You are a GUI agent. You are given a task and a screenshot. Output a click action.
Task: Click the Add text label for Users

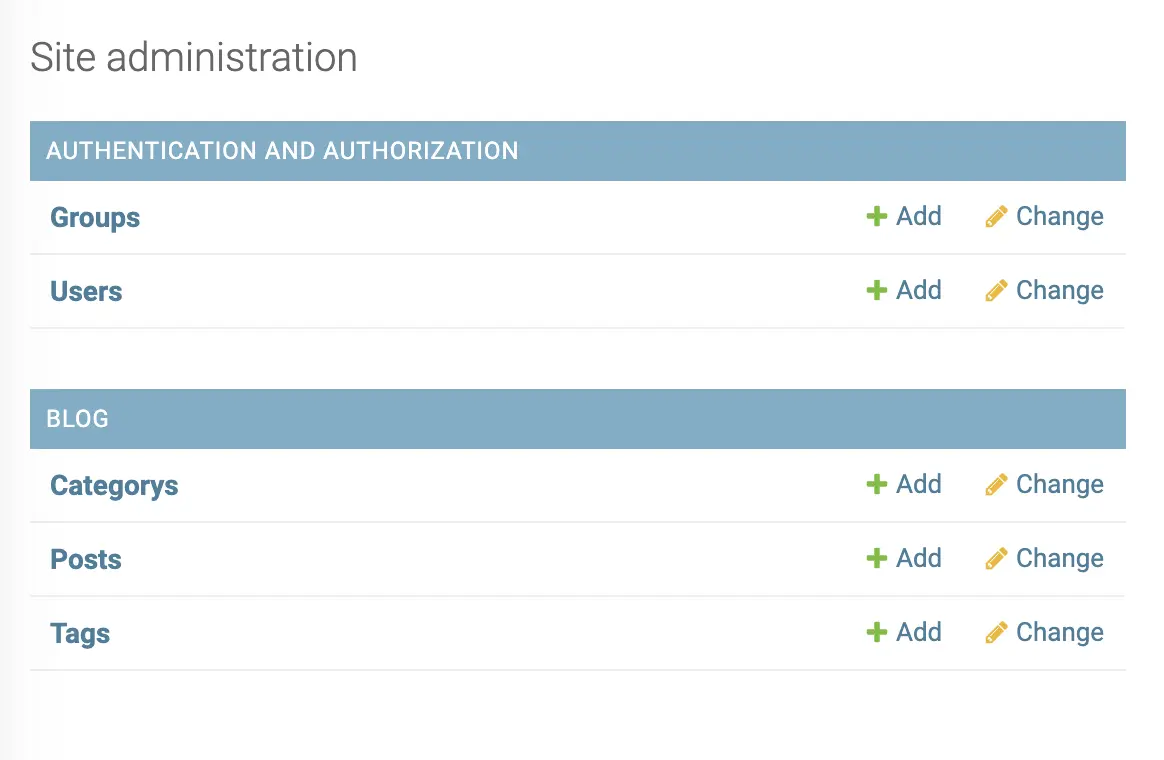tap(918, 290)
